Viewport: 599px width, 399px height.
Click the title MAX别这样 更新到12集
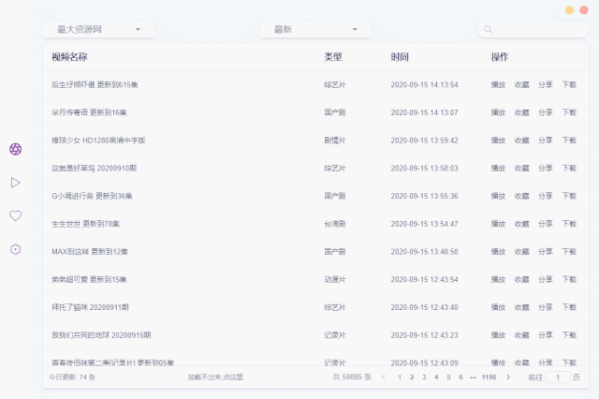point(90,251)
